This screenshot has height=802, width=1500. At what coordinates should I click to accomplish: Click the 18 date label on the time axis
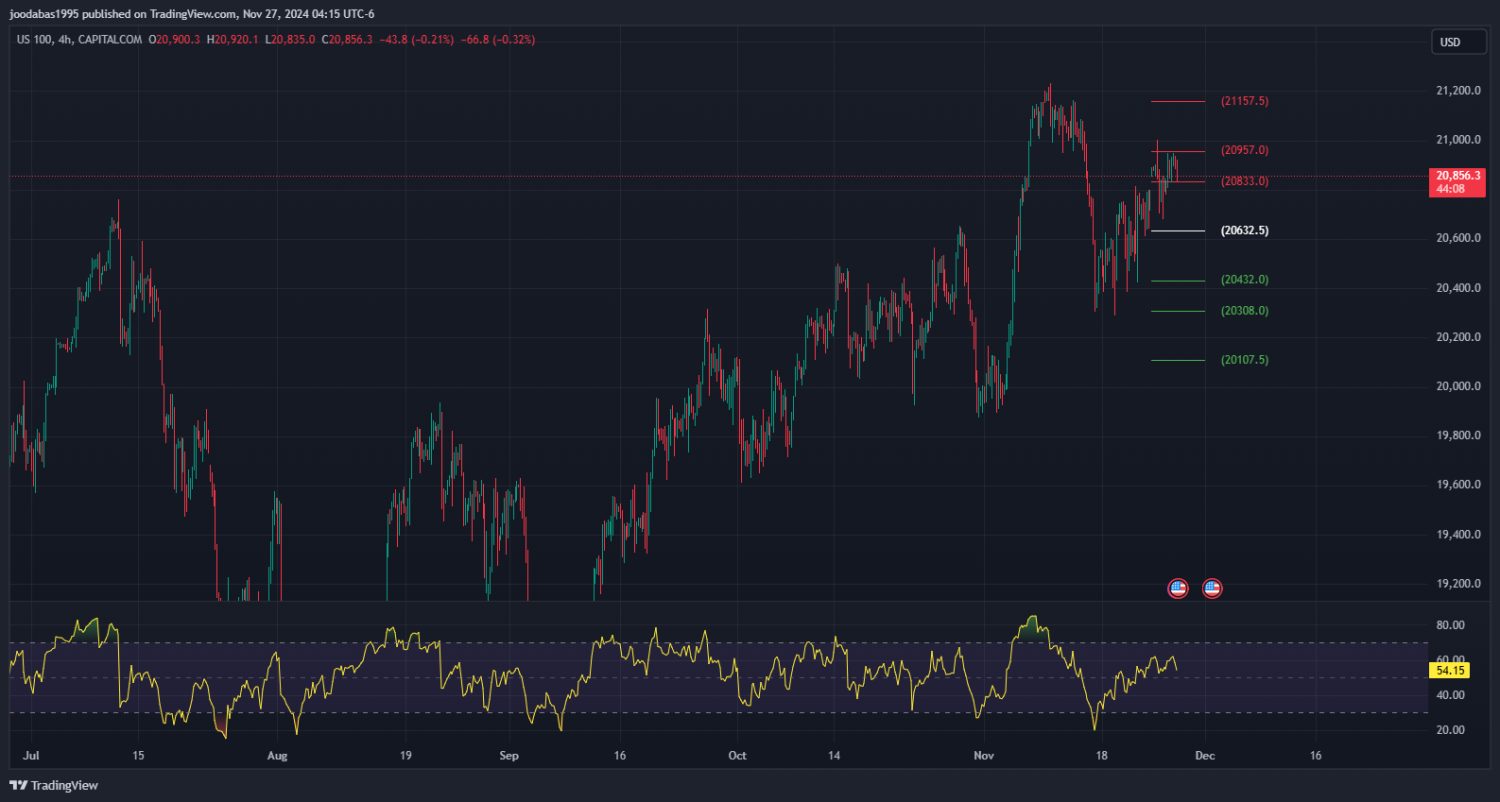point(1101,756)
